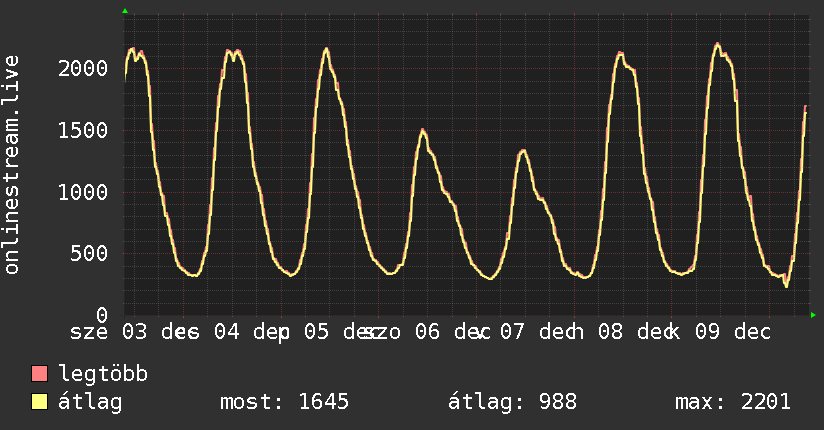Click the 1000 y-axis label

point(83,192)
